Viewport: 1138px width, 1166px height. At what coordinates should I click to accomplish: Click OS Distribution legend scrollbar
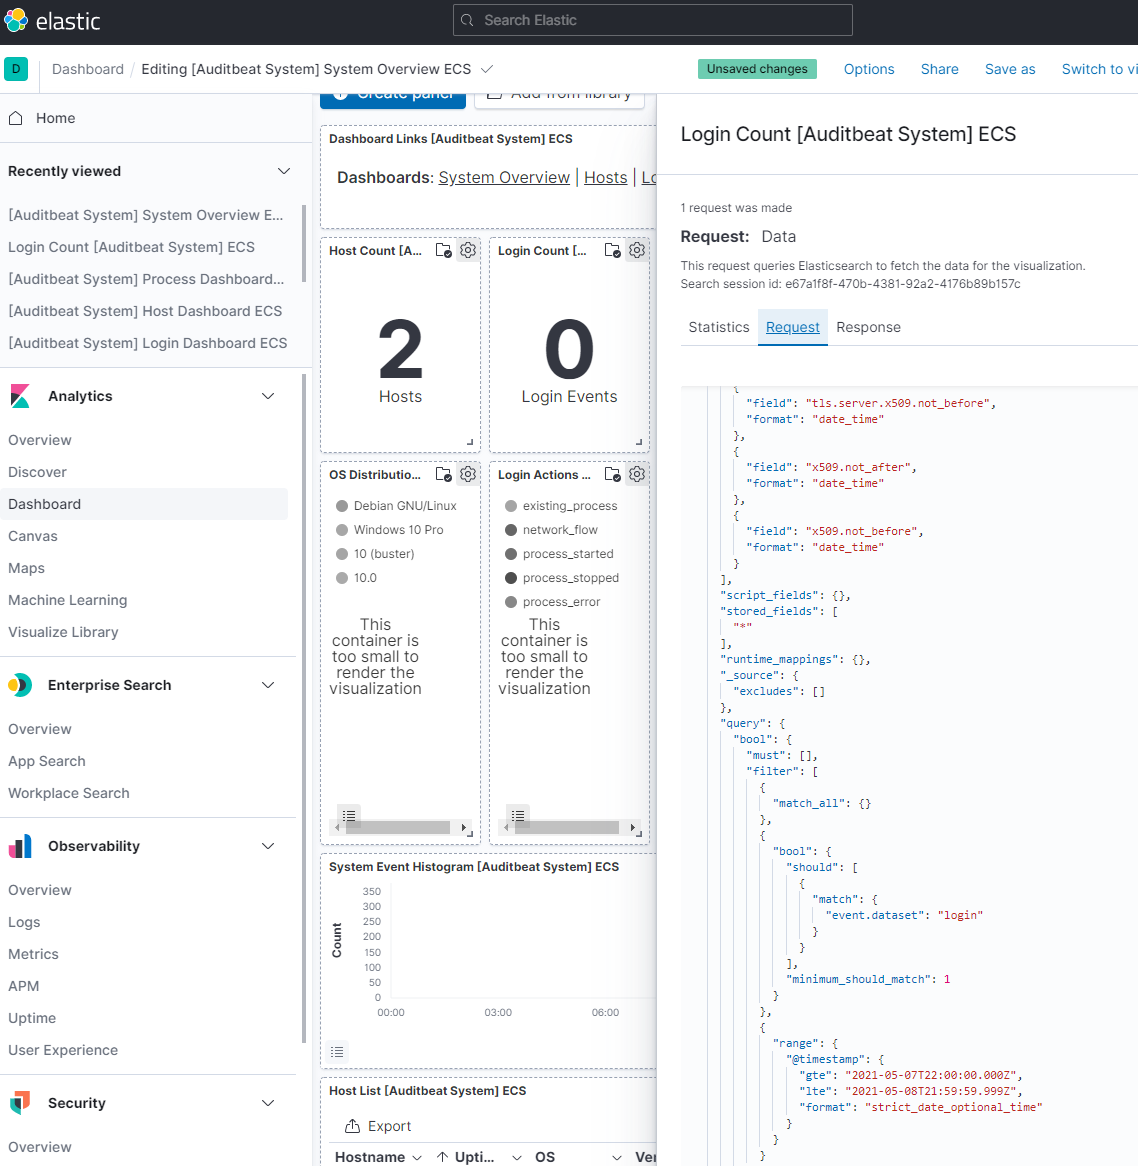(x=397, y=828)
